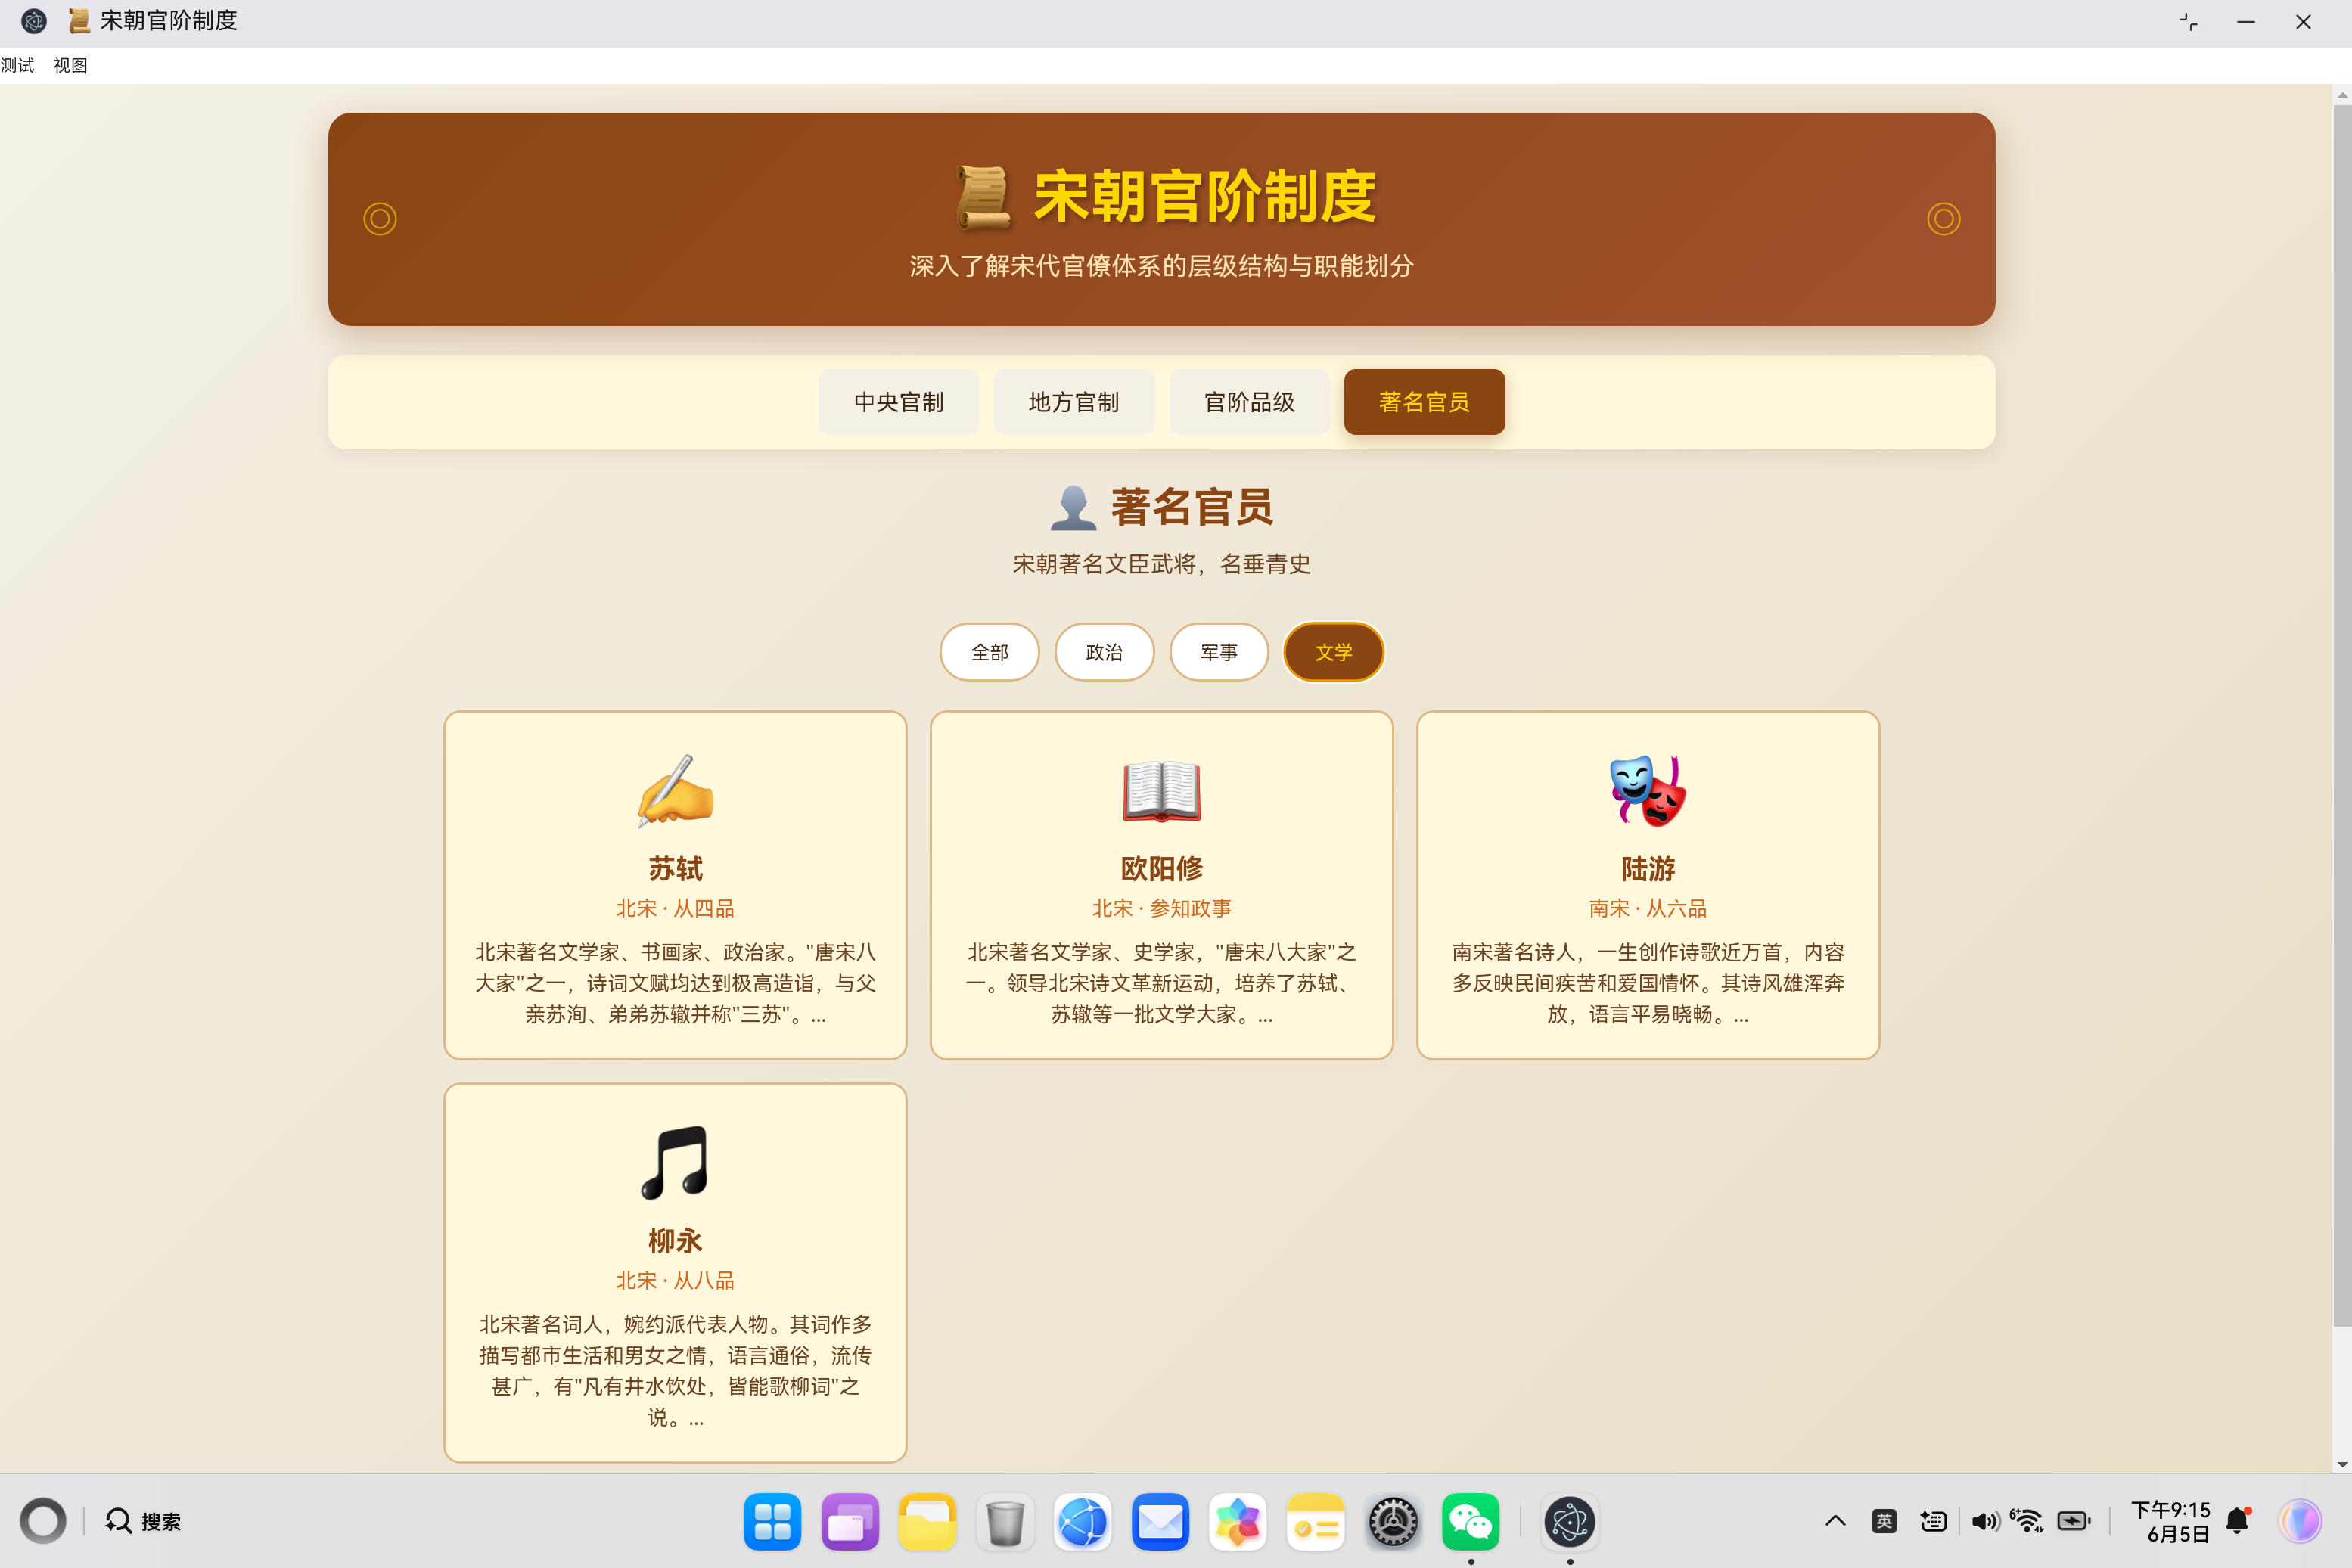Click the restore-down window button
This screenshot has width=2352, height=1568.
(2188, 22)
